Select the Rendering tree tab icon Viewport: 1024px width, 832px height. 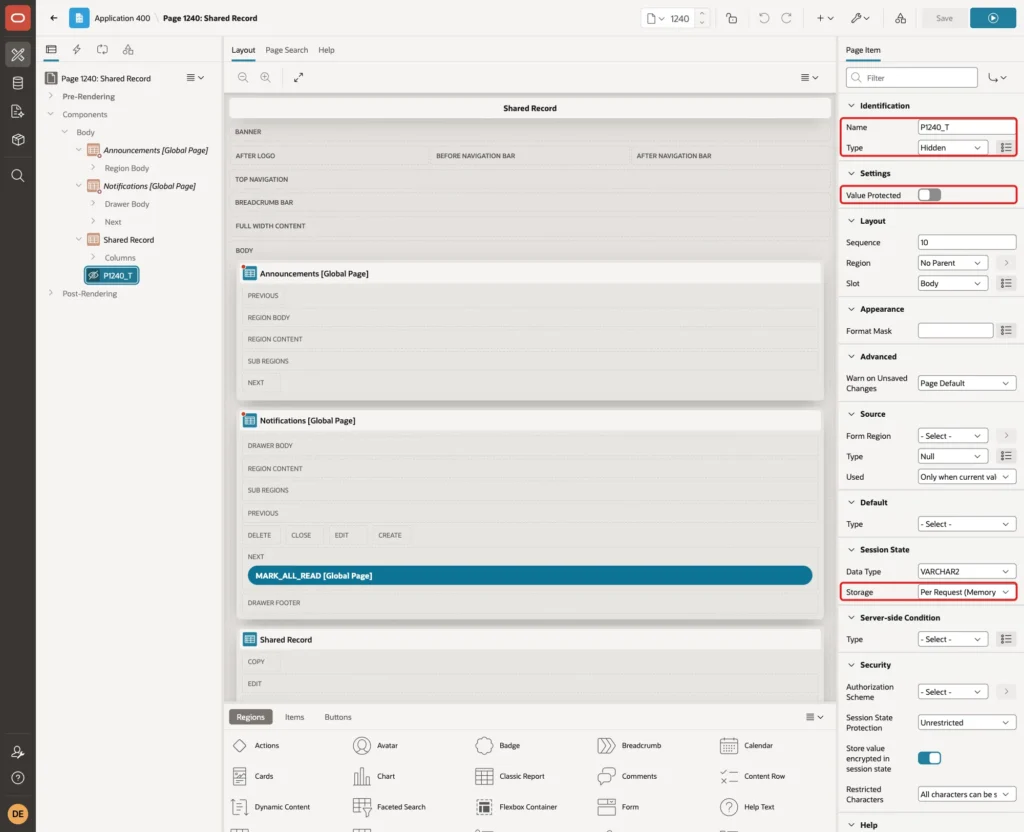point(51,50)
